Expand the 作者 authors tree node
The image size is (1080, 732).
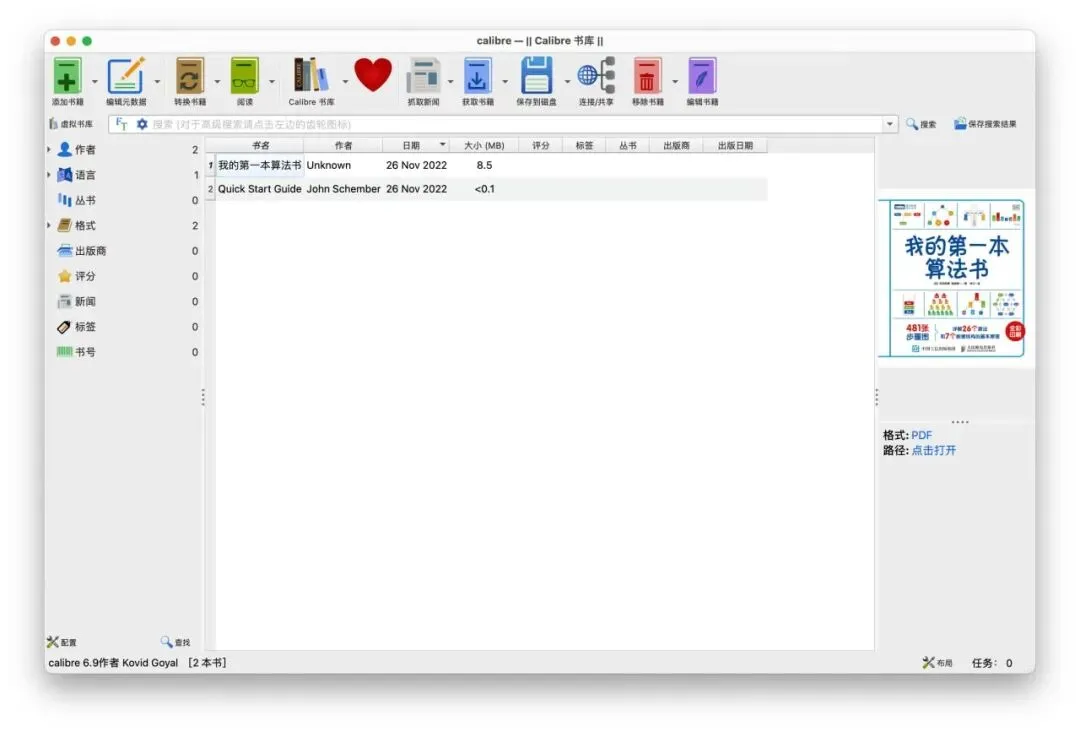(x=49, y=149)
